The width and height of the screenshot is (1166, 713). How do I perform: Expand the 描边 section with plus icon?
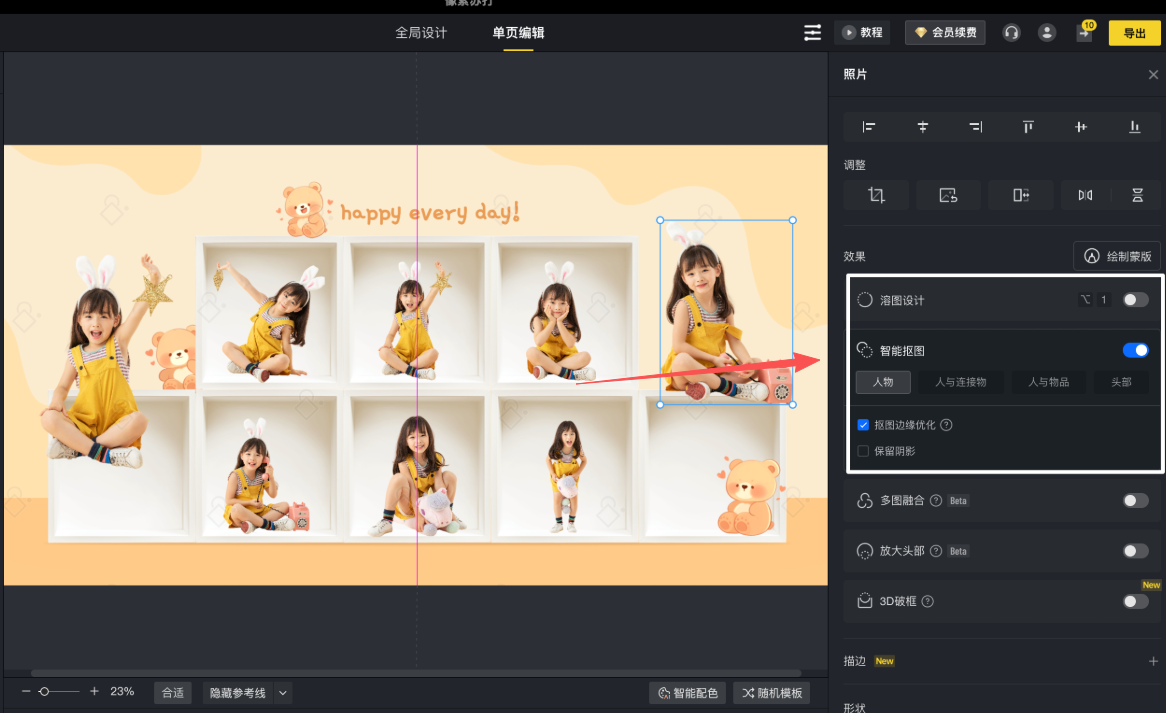tap(1153, 661)
